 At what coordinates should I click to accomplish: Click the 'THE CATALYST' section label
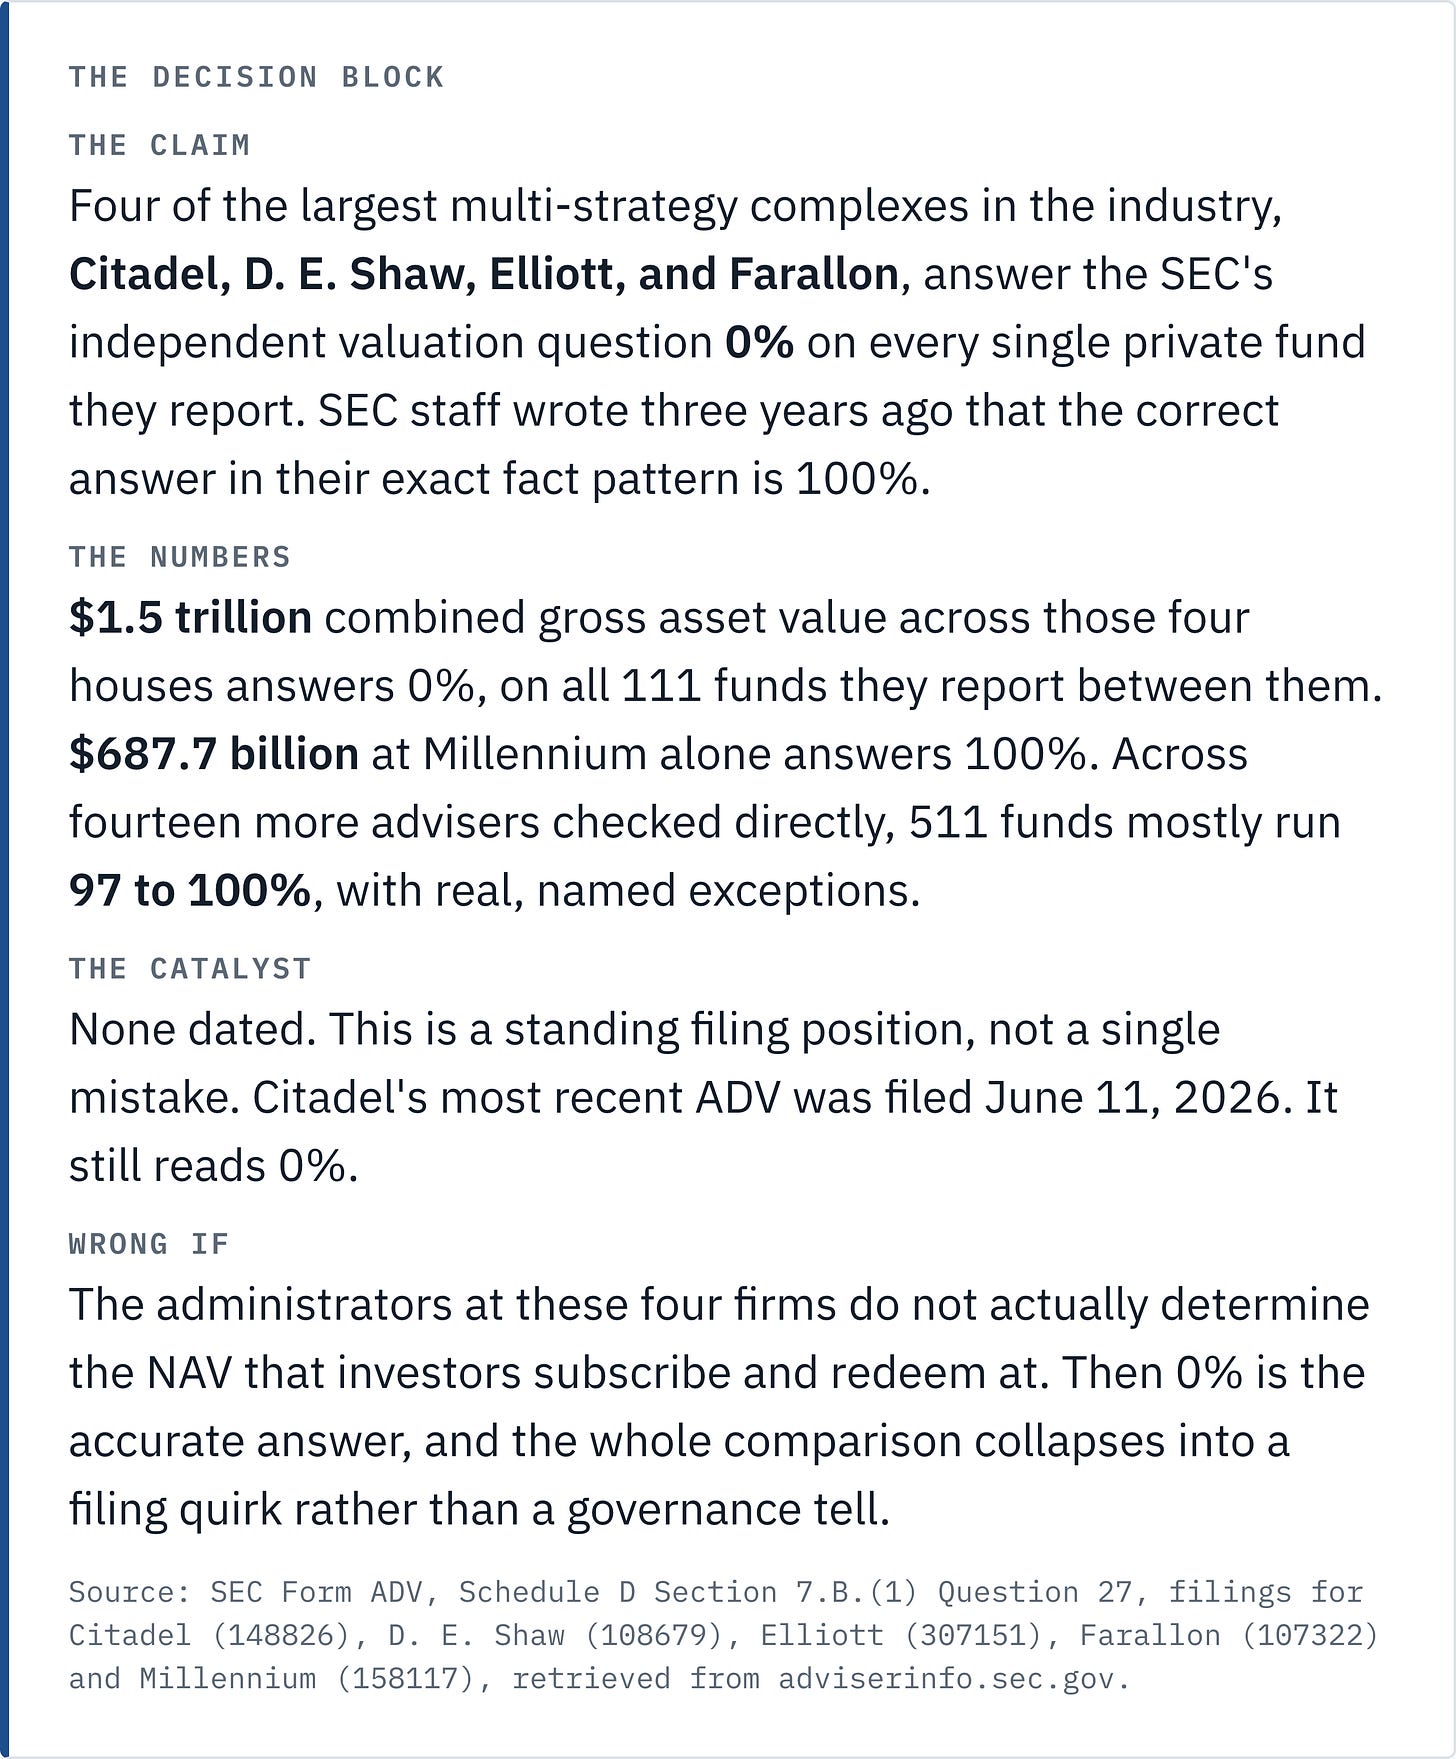[x=190, y=969]
